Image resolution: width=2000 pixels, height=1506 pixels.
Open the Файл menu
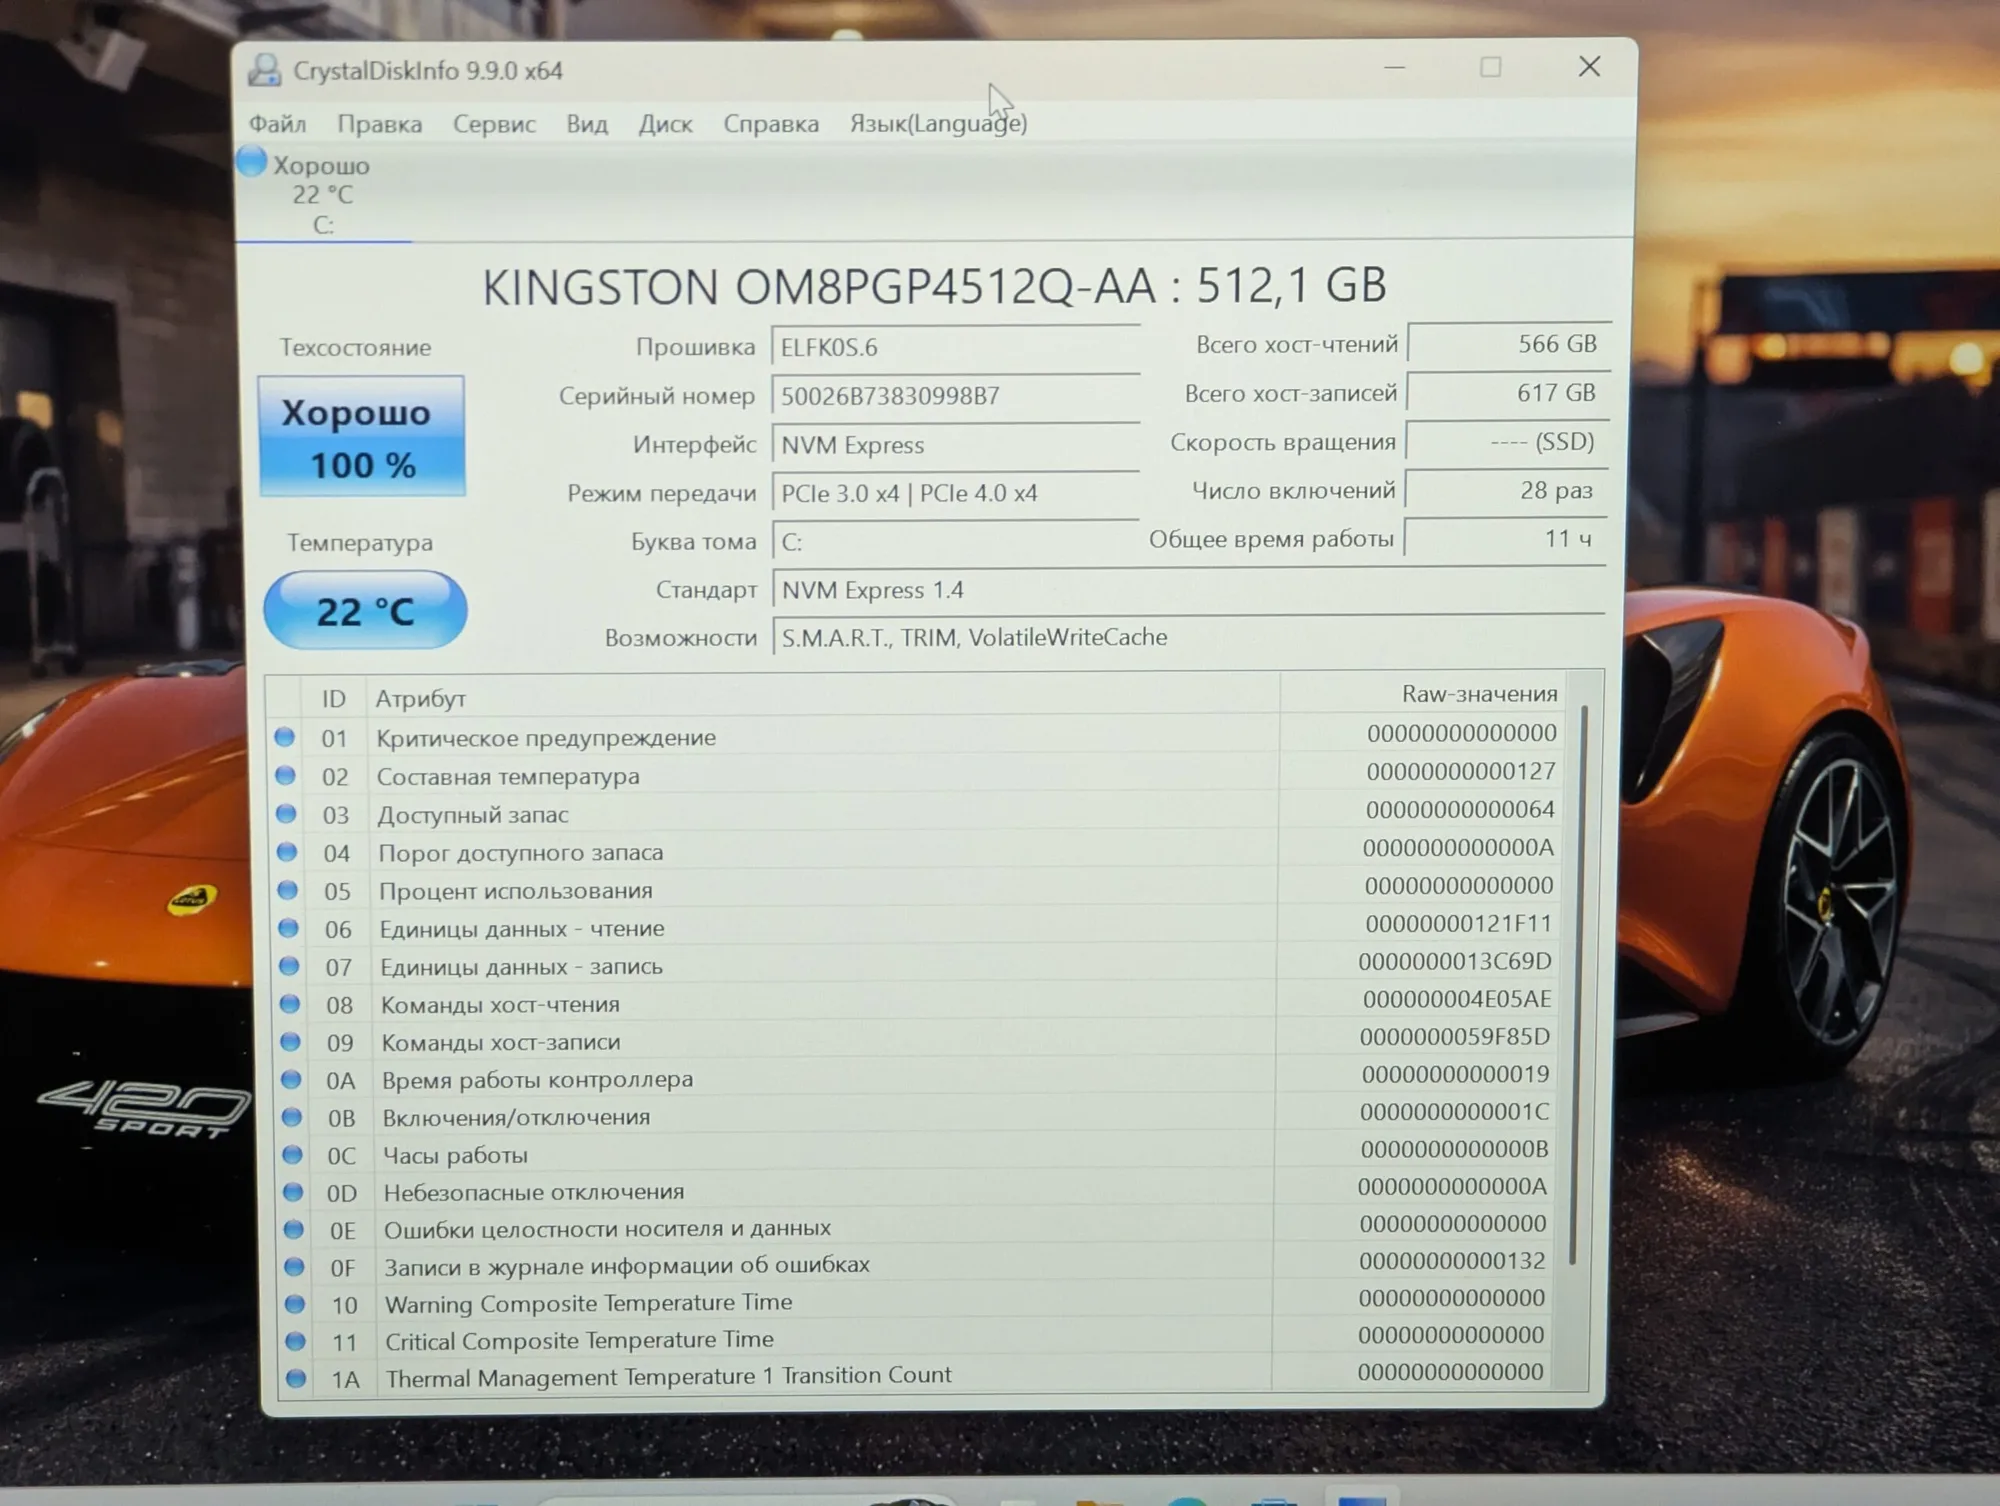[x=277, y=123]
